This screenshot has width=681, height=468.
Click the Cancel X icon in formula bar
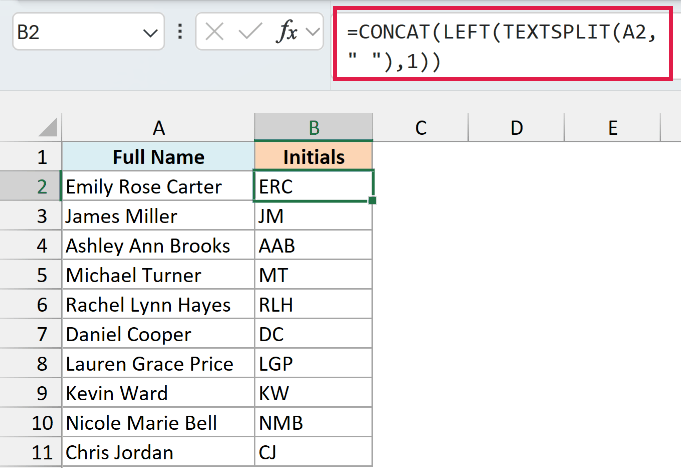(215, 32)
